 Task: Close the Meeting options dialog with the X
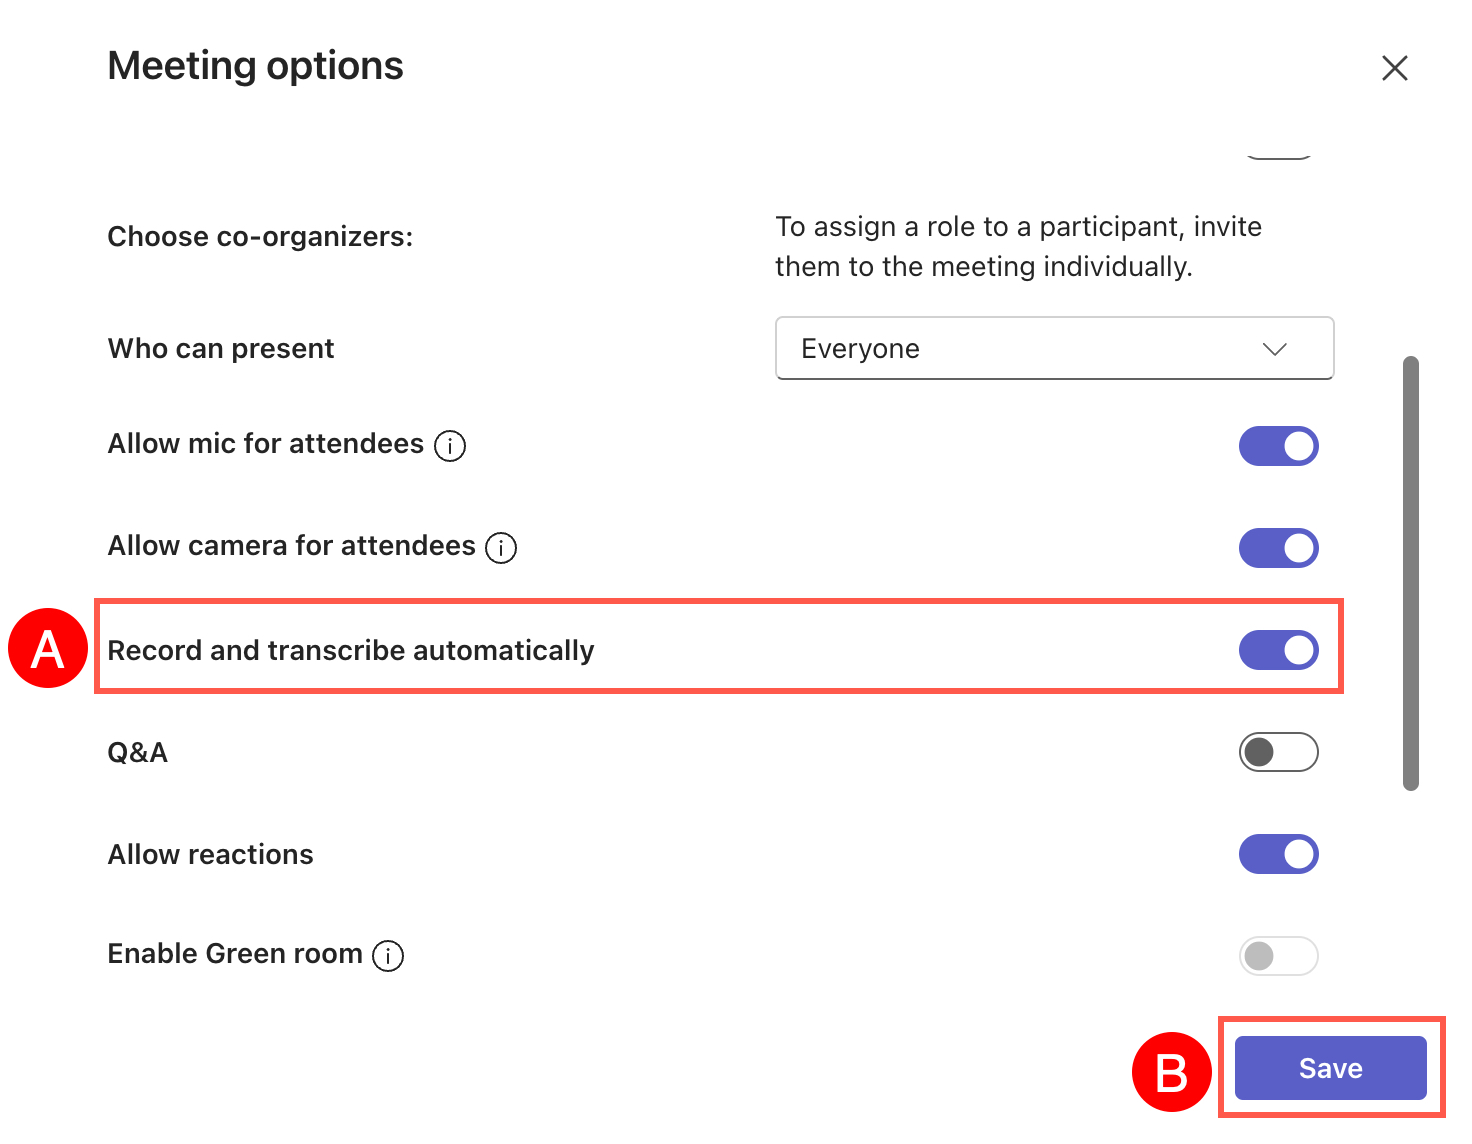coord(1394,68)
